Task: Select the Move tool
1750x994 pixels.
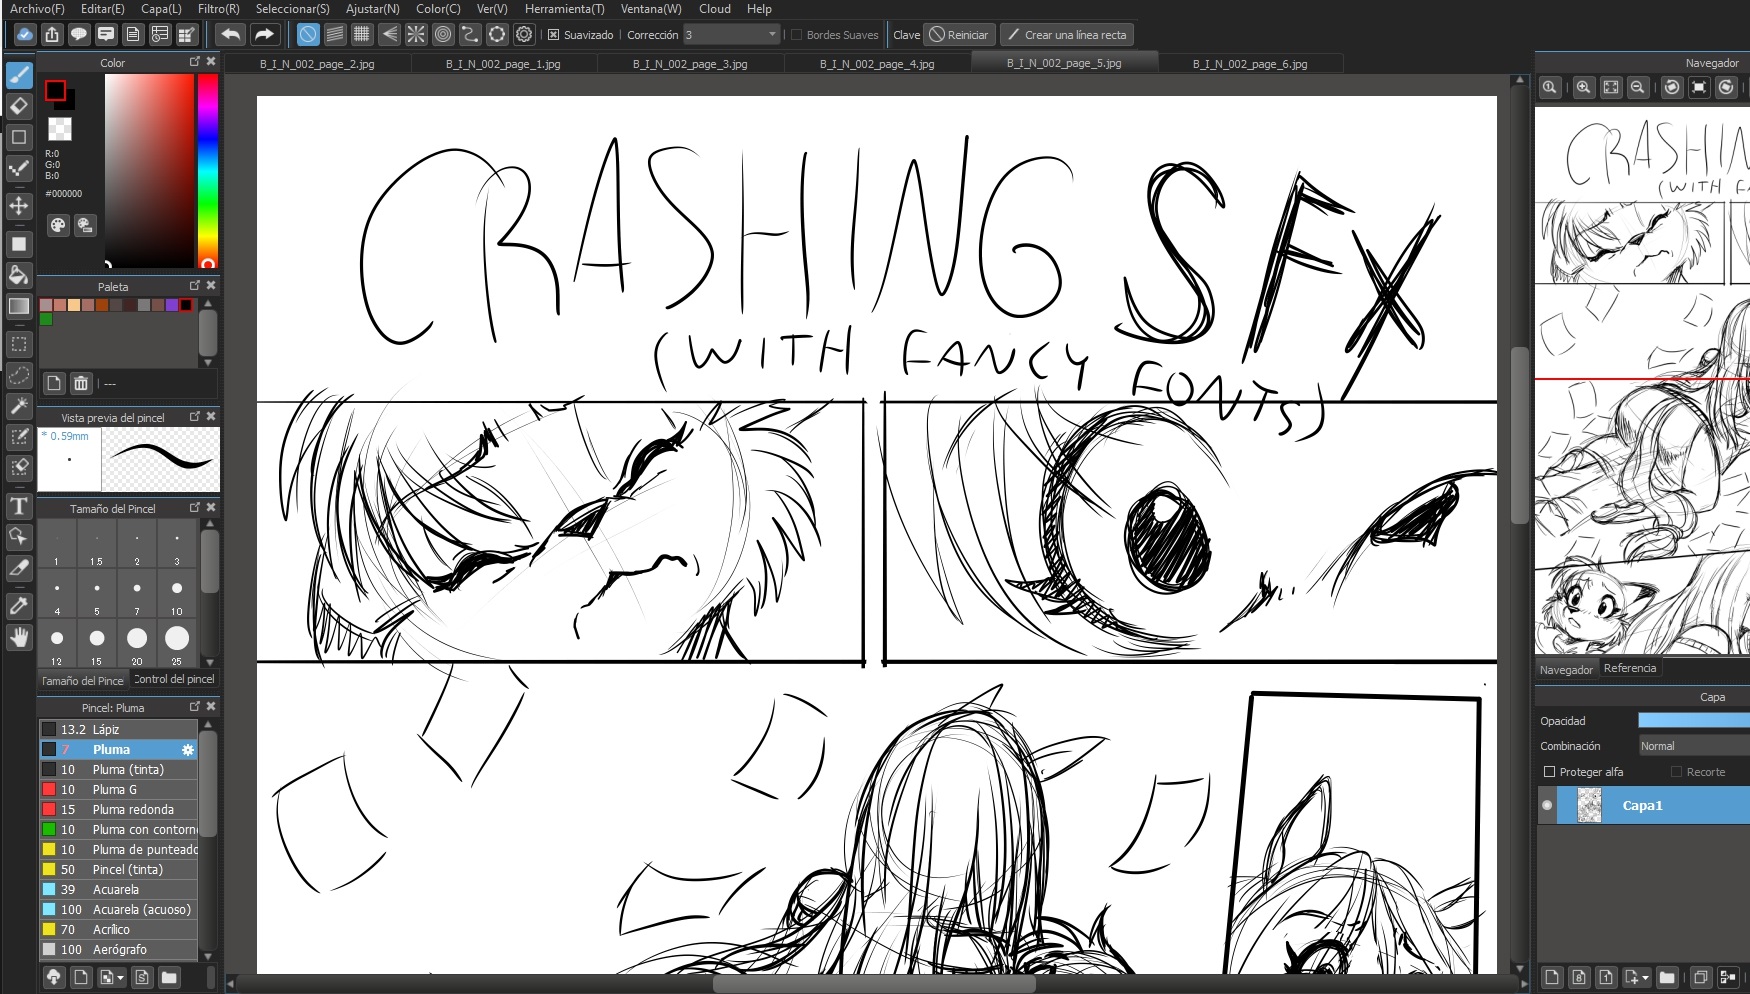Action: coord(19,206)
